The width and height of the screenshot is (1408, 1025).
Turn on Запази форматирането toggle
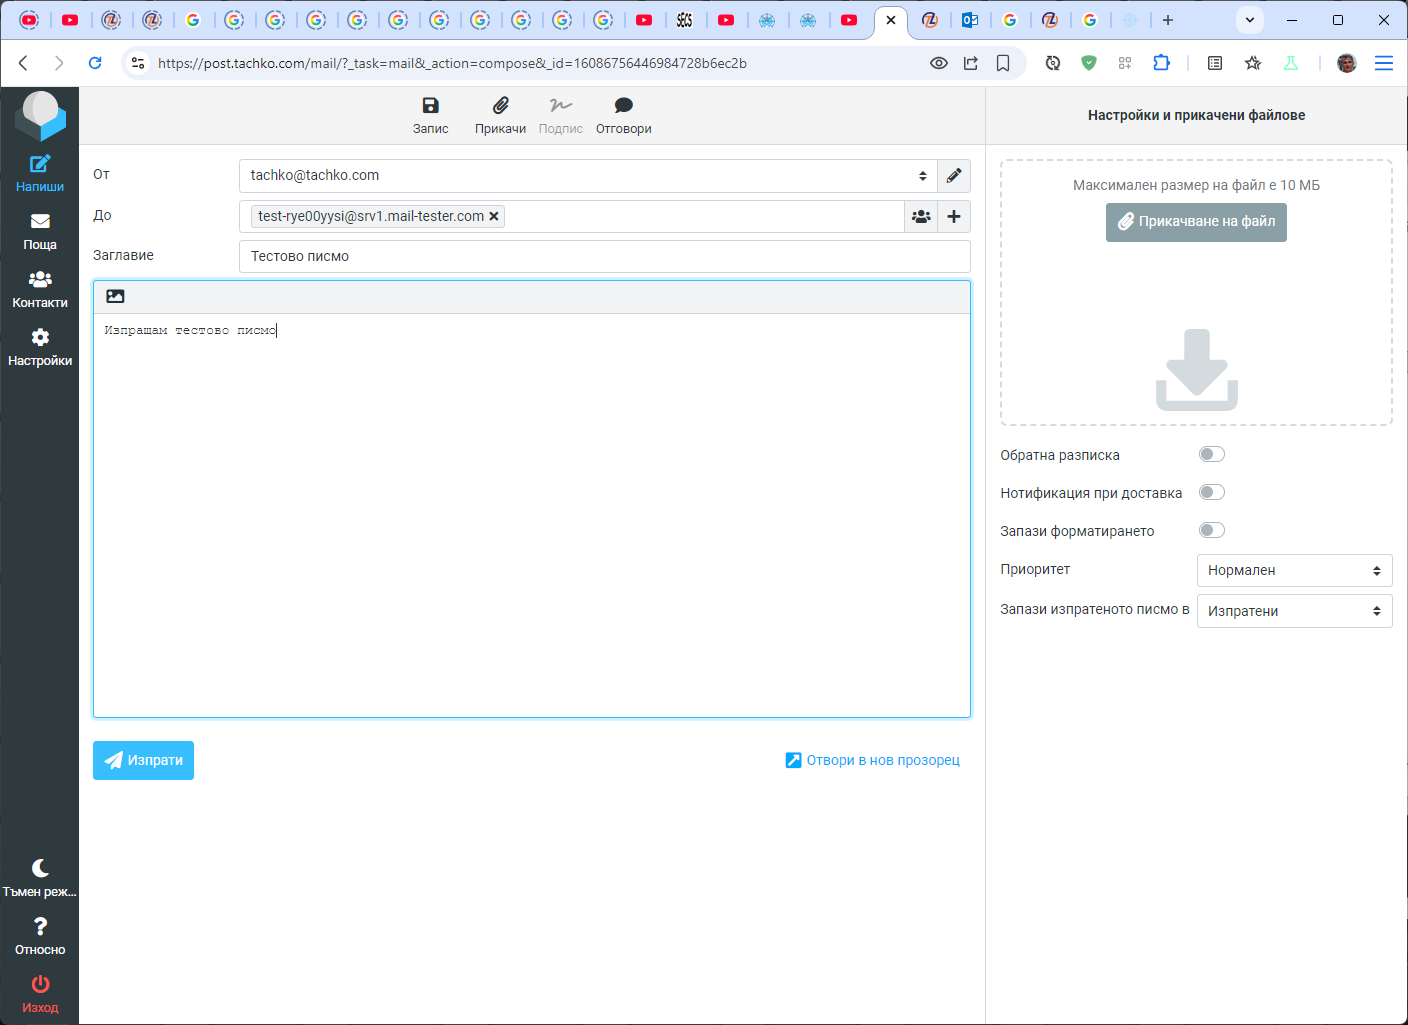pyautogui.click(x=1211, y=531)
